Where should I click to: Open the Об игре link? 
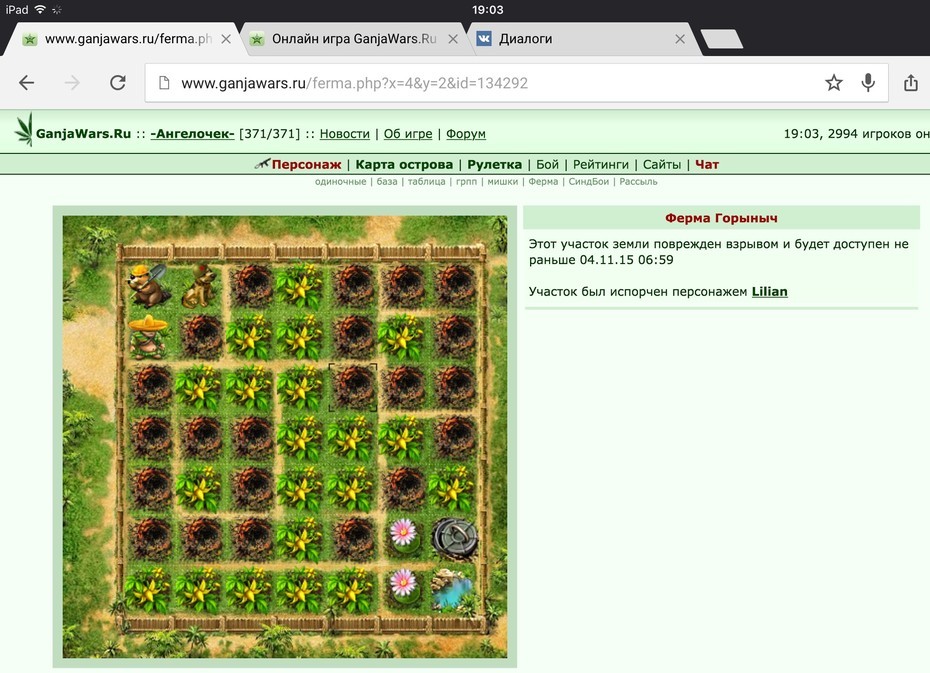[x=408, y=134]
